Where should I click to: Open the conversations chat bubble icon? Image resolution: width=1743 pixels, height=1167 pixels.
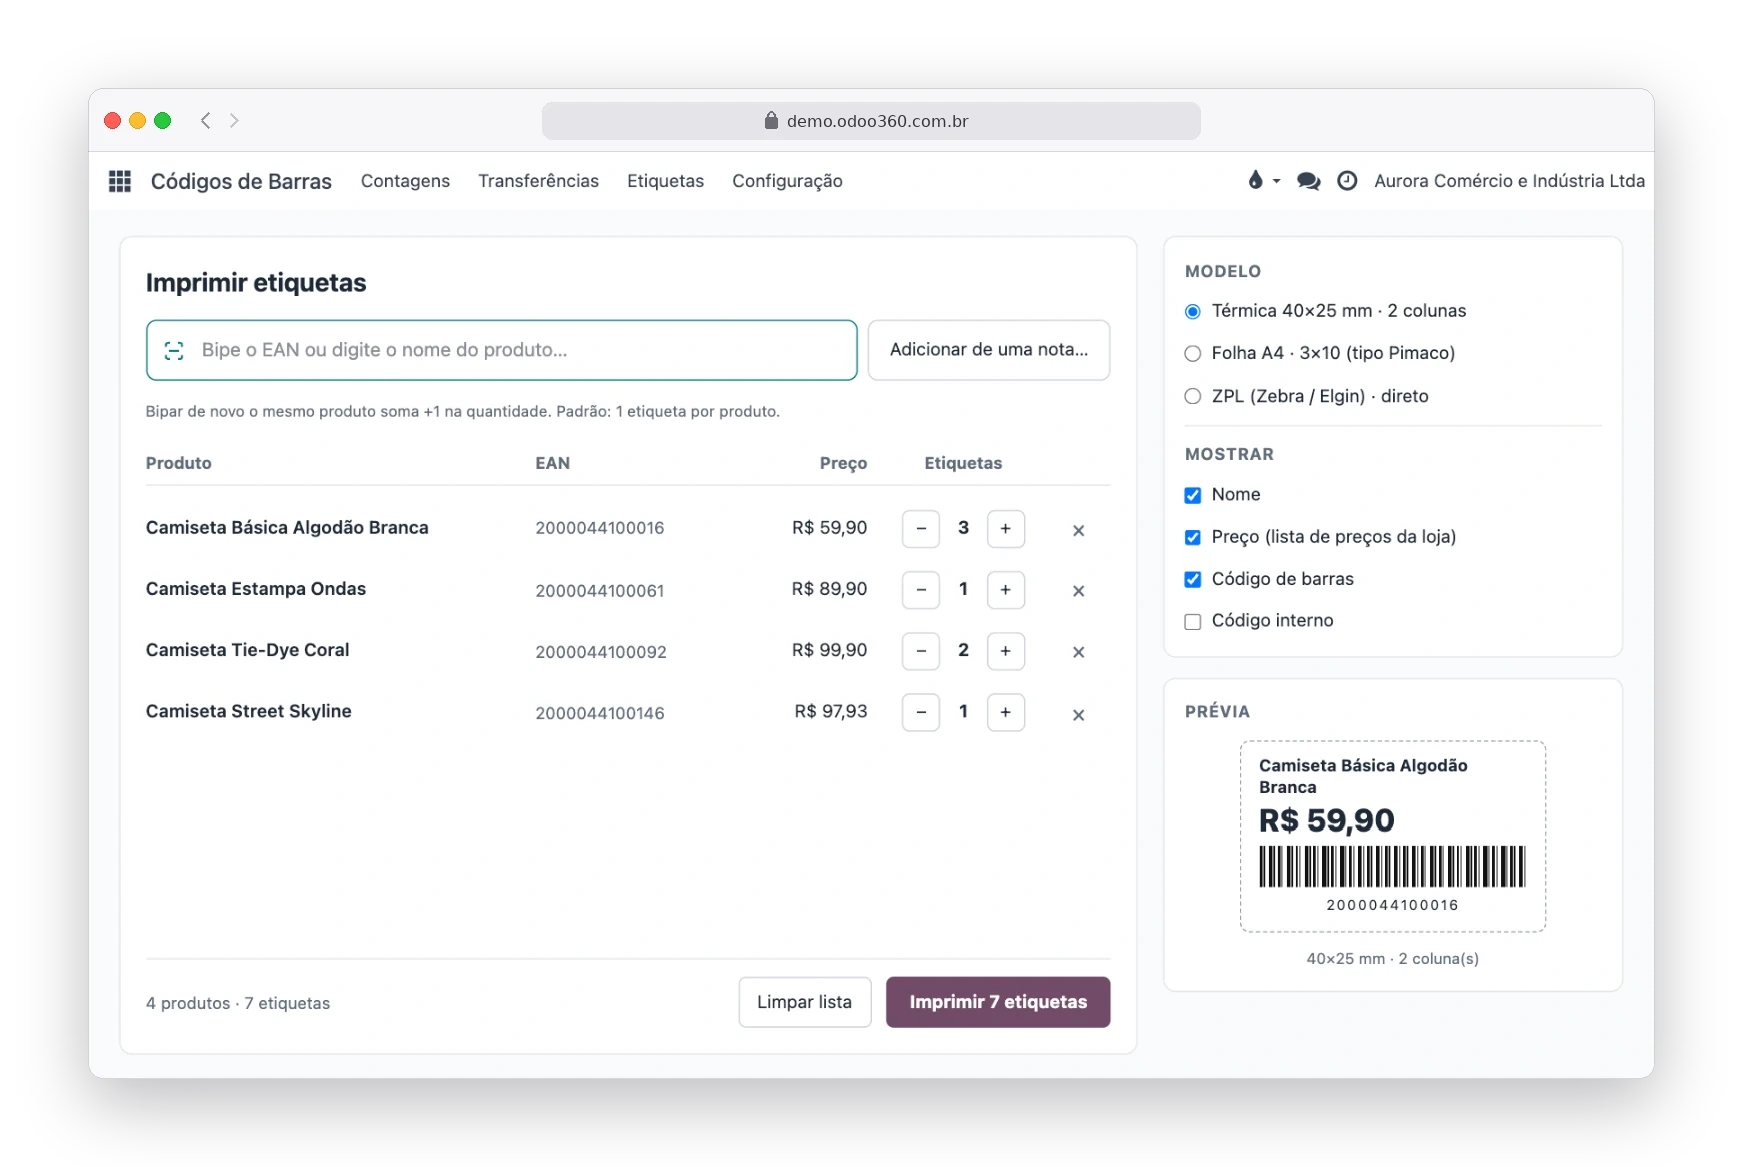pos(1308,181)
